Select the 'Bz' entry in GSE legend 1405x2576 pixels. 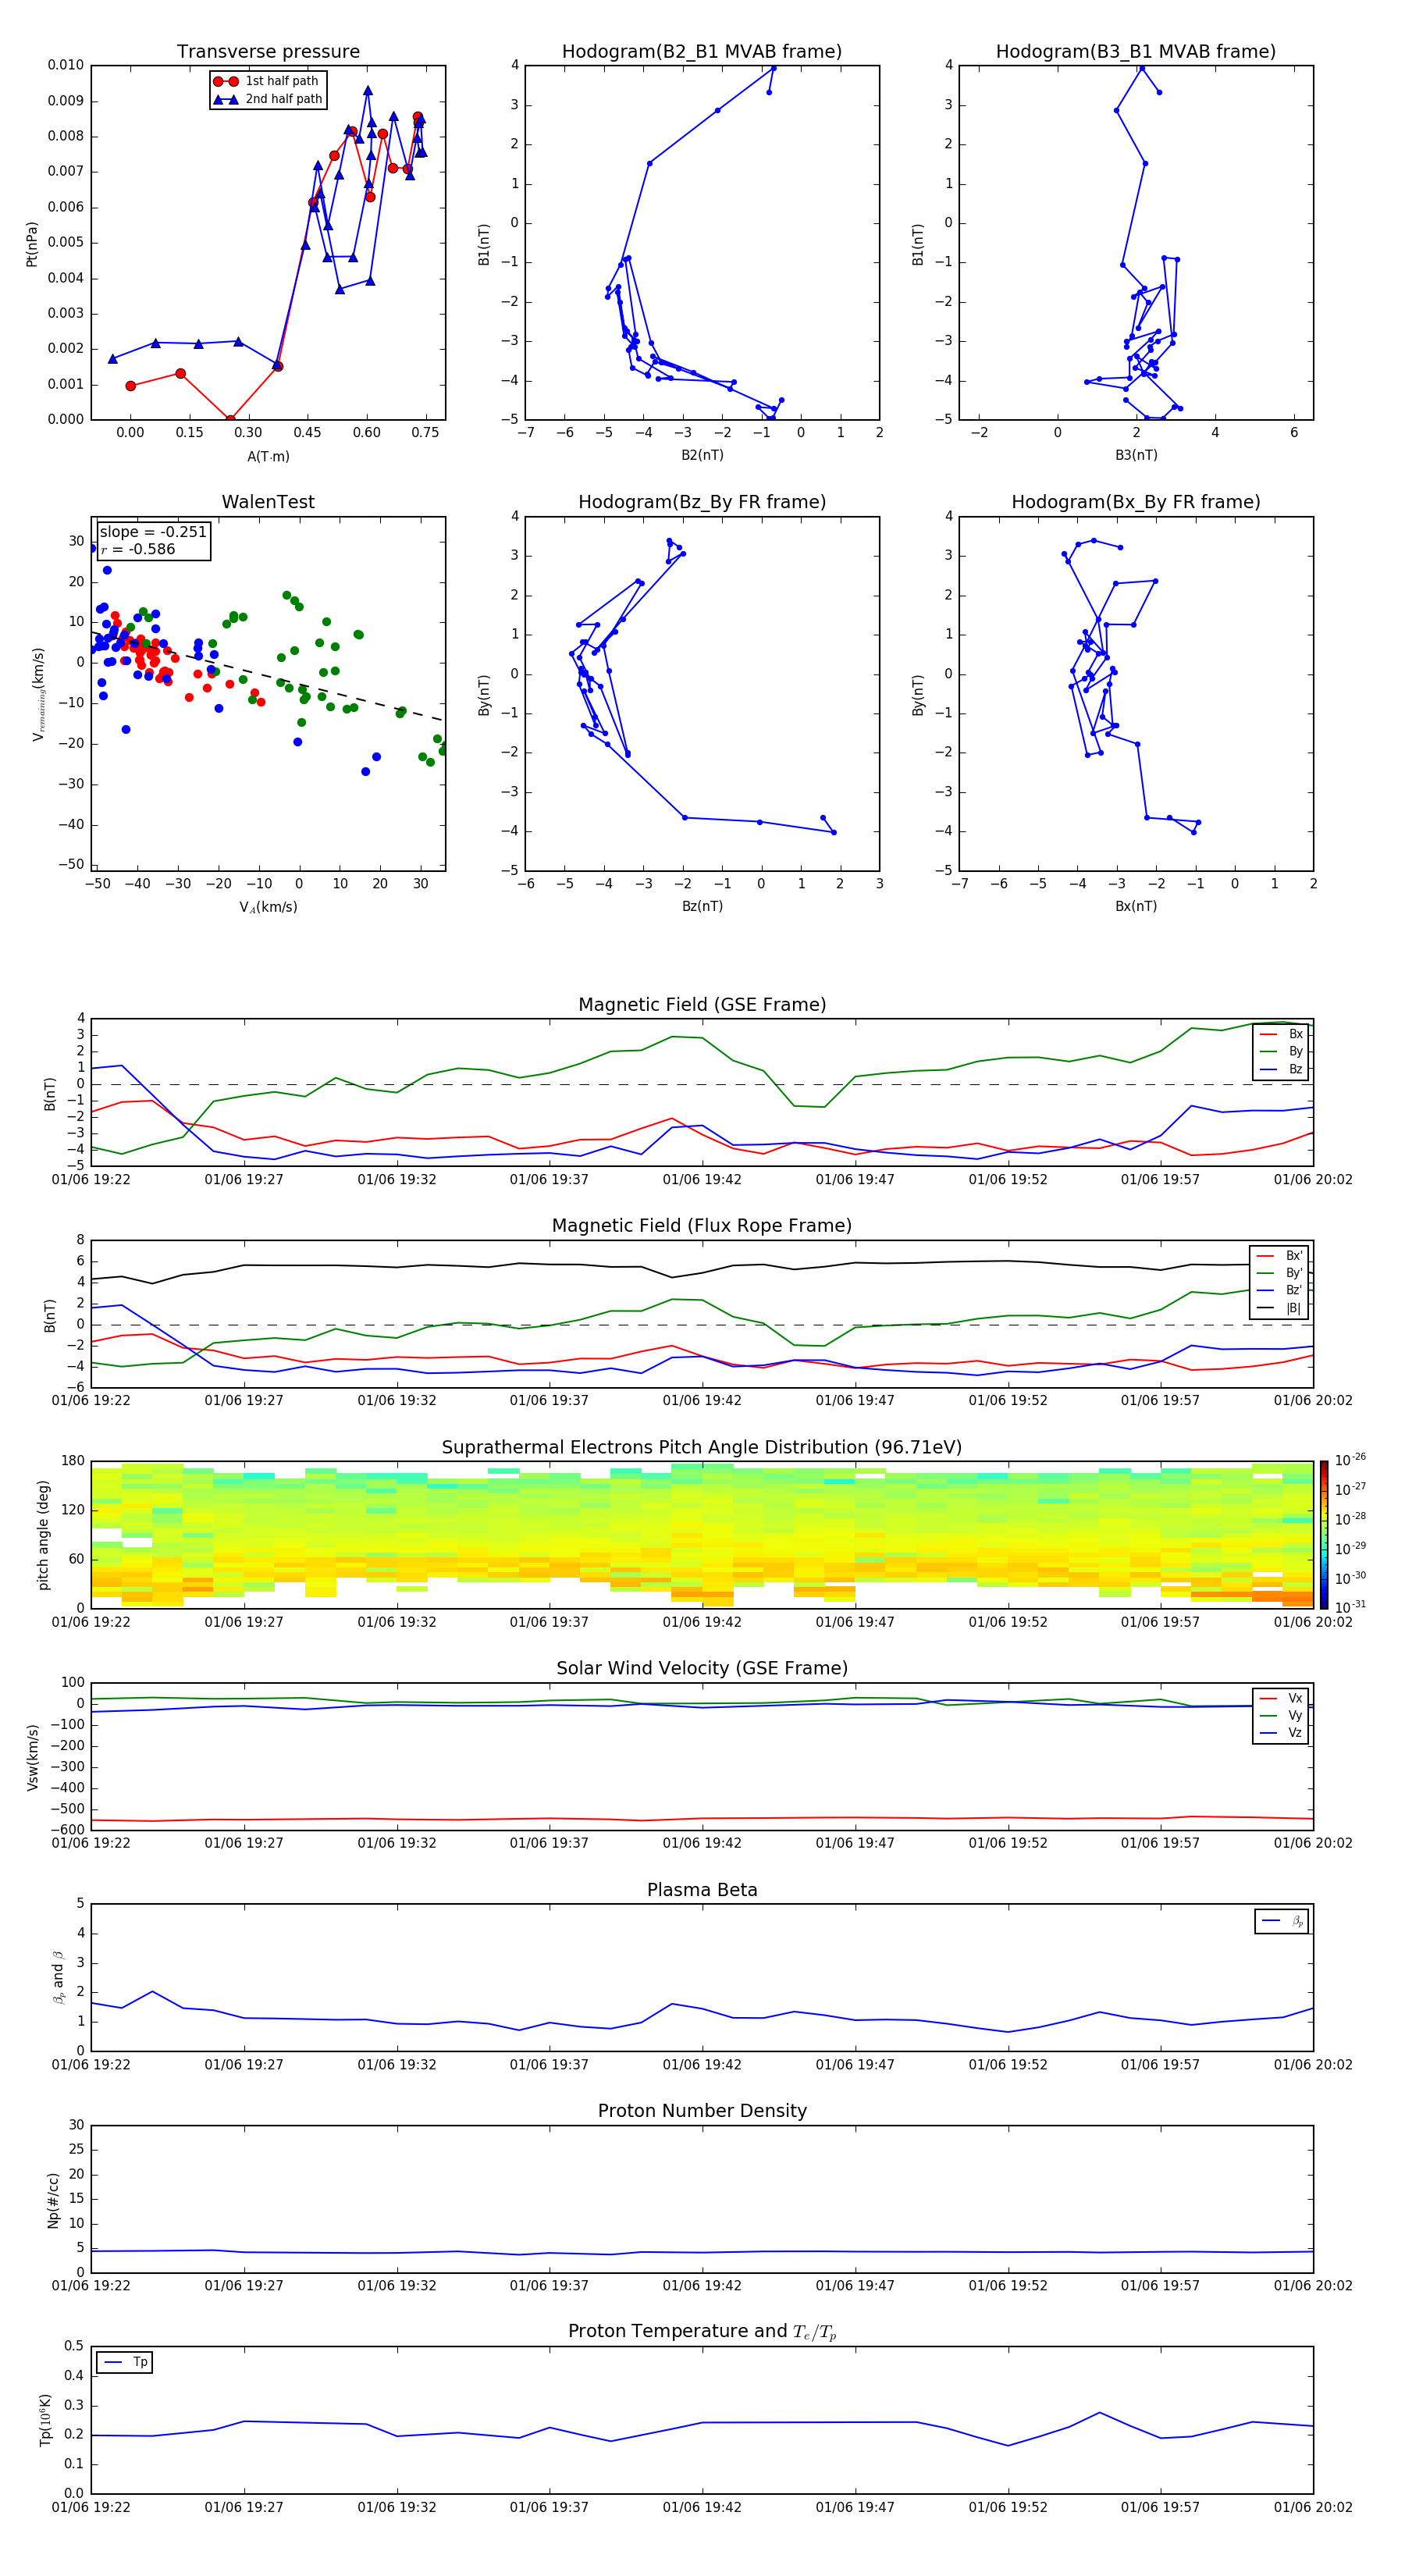tap(1281, 1069)
